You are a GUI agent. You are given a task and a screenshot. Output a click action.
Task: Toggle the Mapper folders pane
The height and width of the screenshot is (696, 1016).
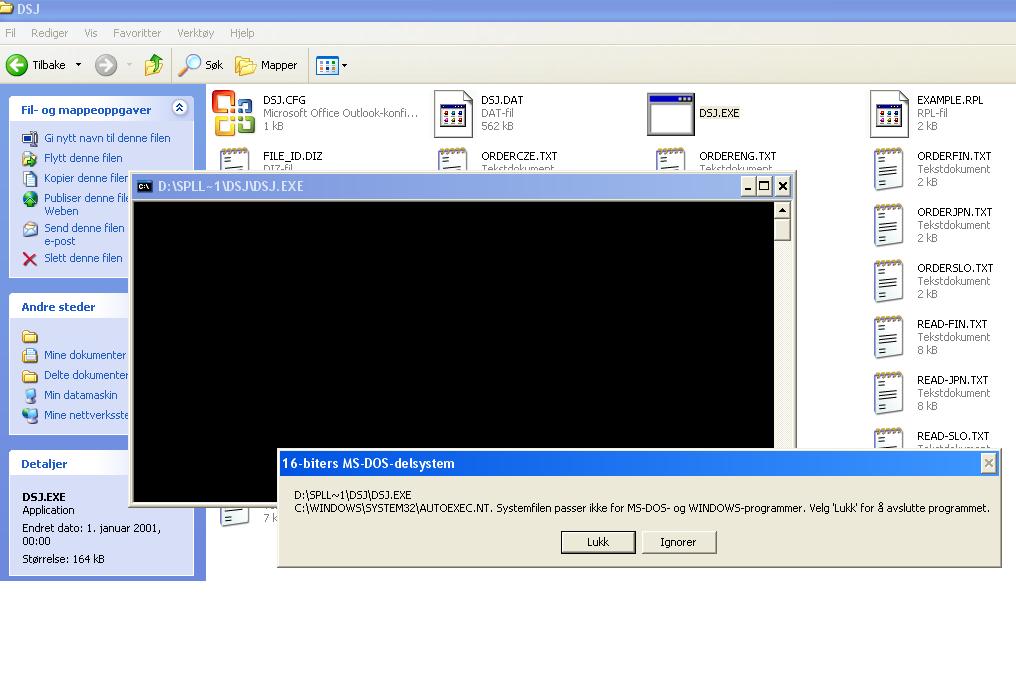click(266, 65)
